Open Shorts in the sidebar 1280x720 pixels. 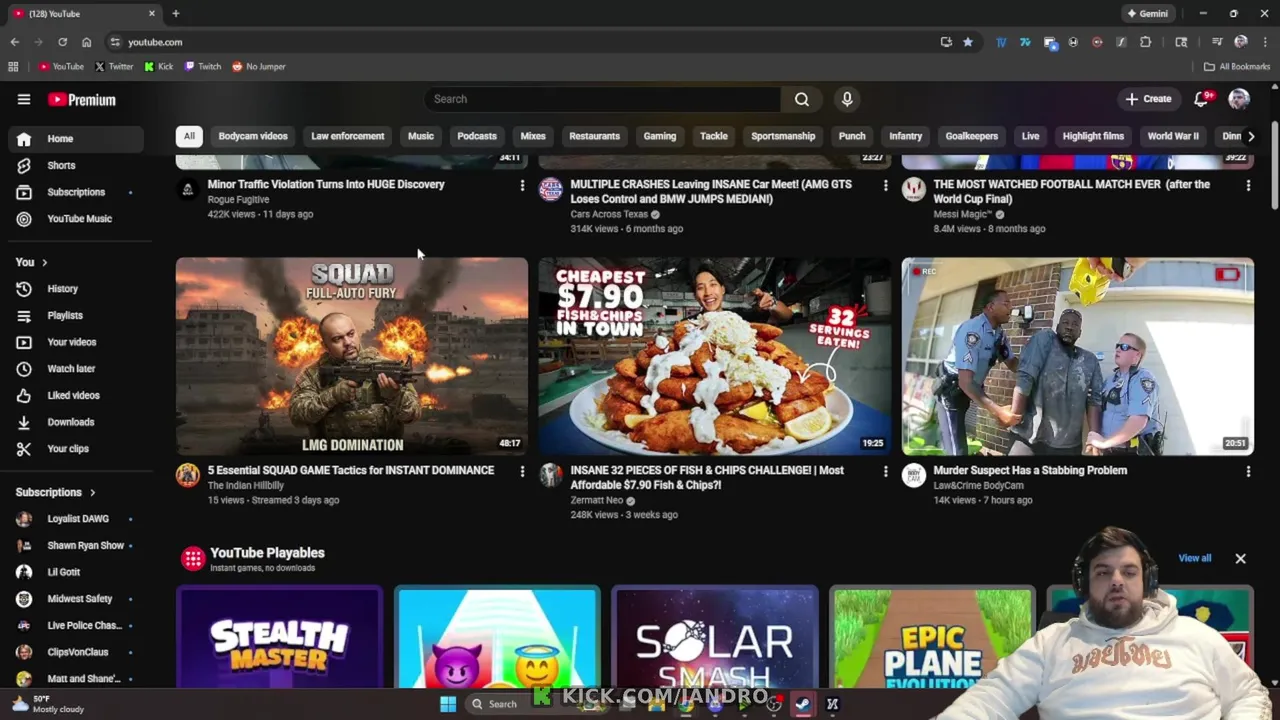(x=76, y=165)
